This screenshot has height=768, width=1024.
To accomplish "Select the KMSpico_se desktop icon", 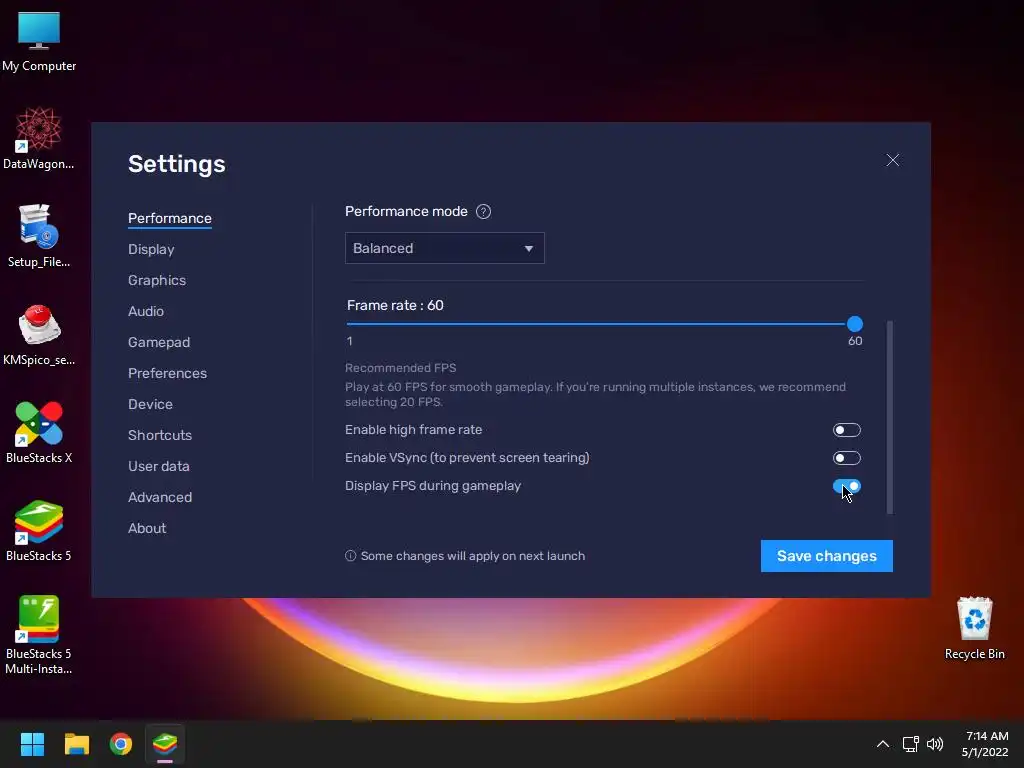I will 39,334.
